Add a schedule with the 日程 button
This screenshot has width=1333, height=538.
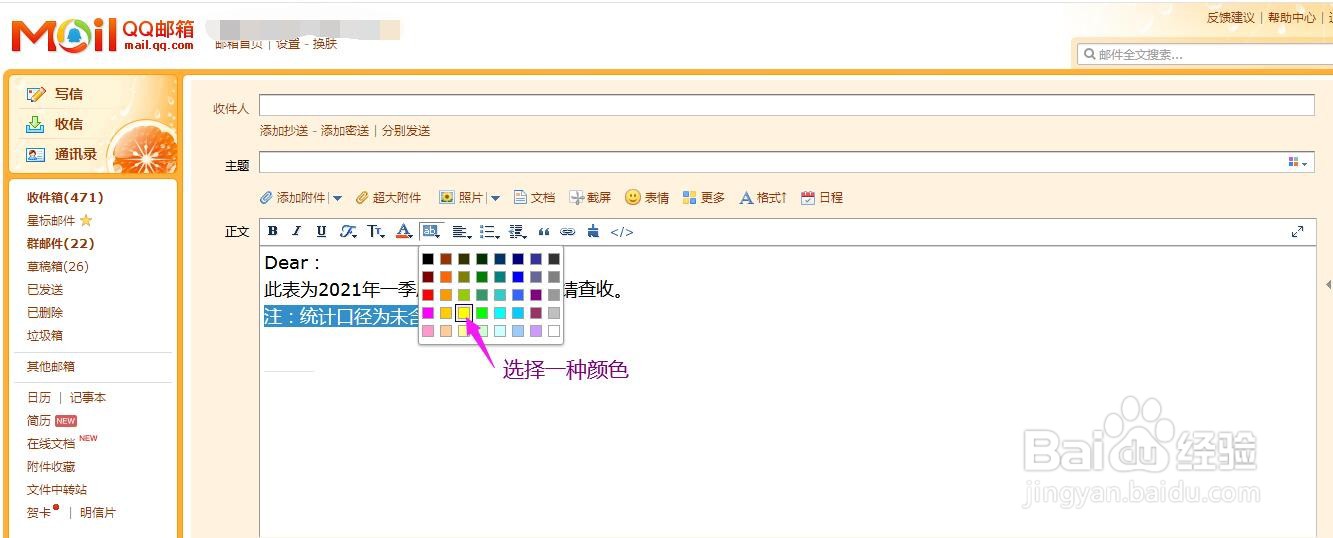pos(822,198)
